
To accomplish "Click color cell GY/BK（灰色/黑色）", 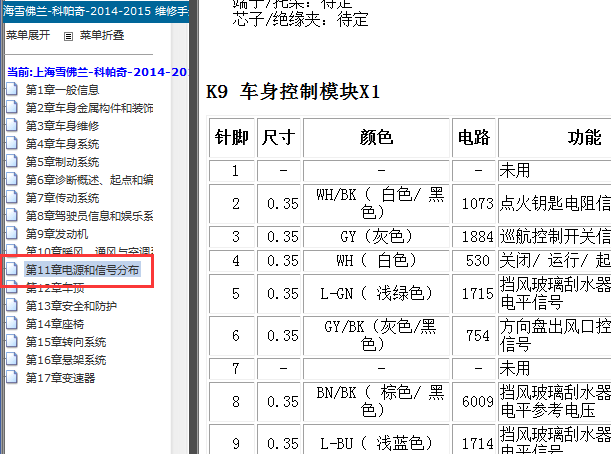I will coord(376,336).
